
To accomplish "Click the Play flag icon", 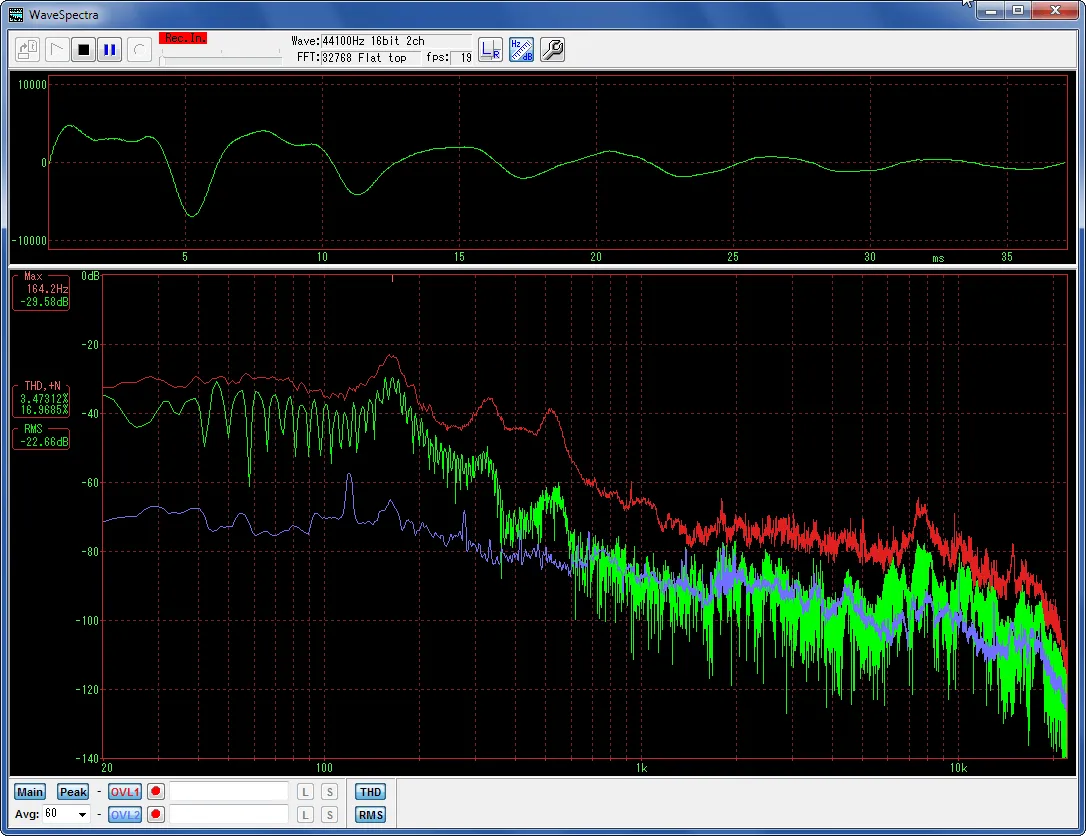I will click(57, 49).
